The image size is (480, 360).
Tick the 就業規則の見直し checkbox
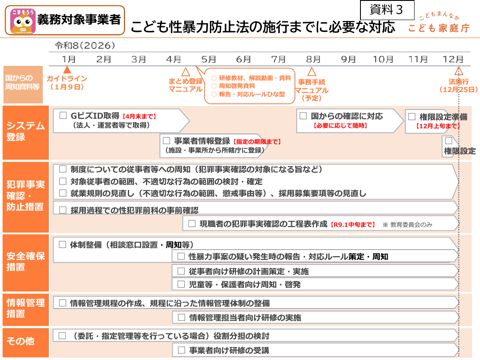click(x=63, y=193)
